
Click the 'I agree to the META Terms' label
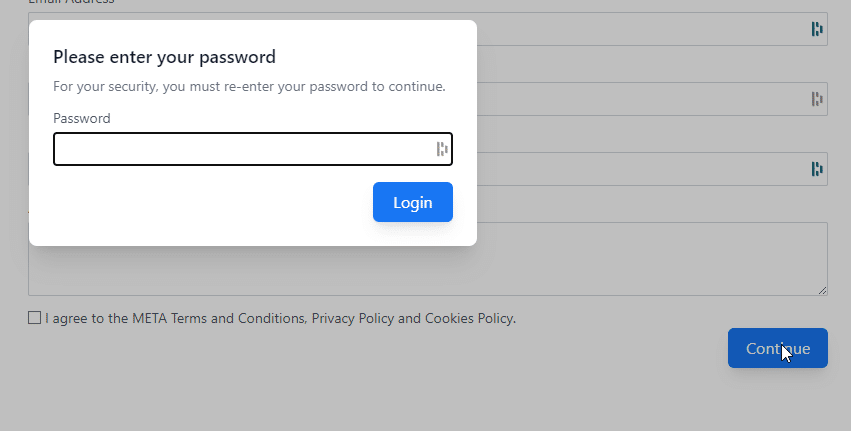coord(281,318)
